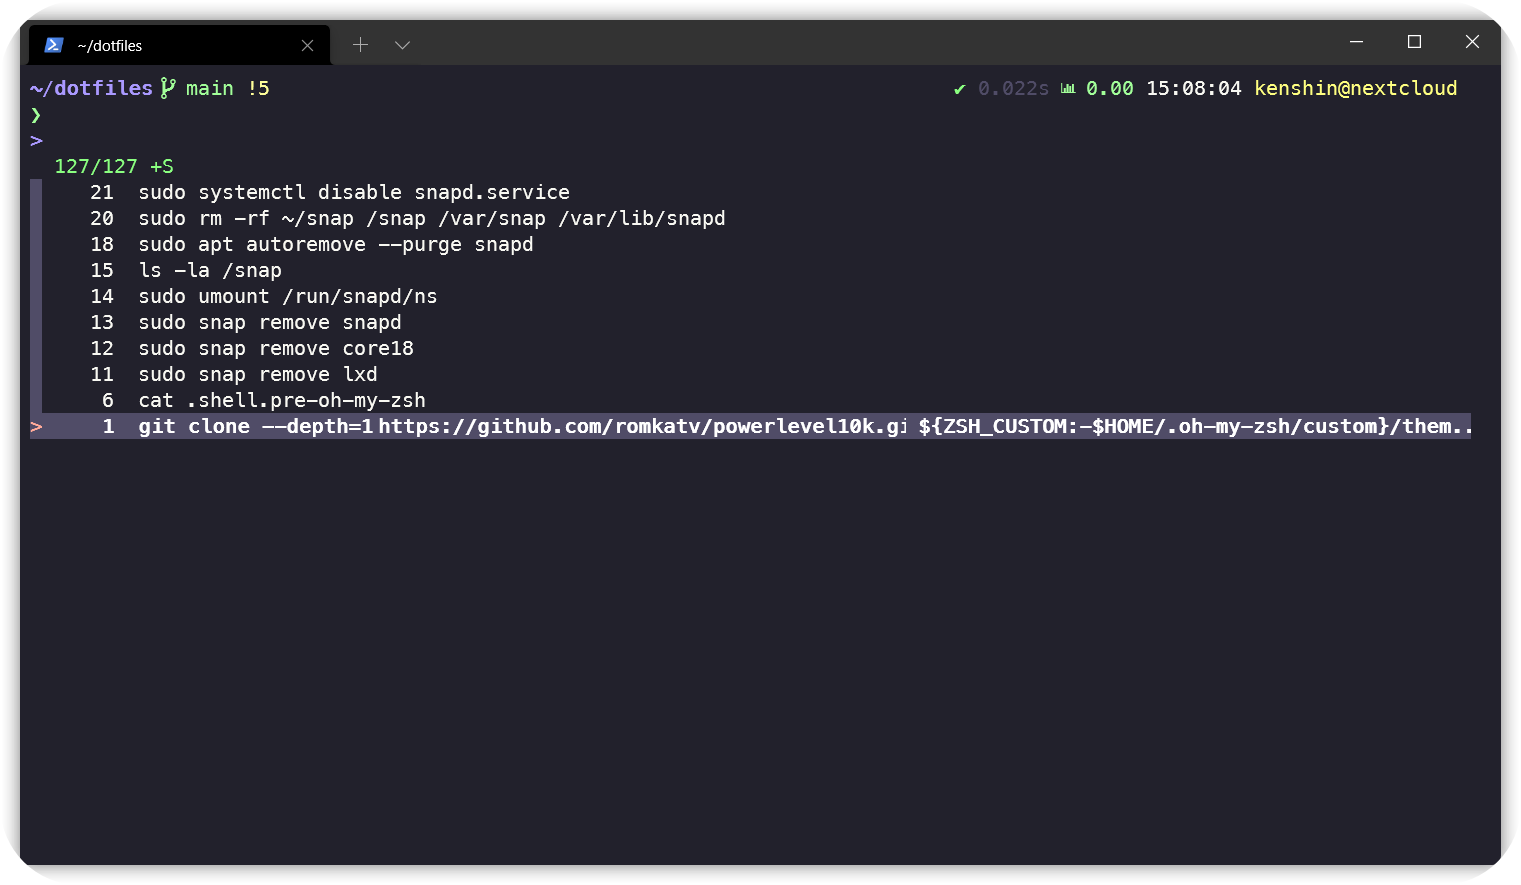Select the highlighted git clone powerlevel10k entry
Image resolution: width=1521 pixels, height=885 pixels.
(750, 426)
